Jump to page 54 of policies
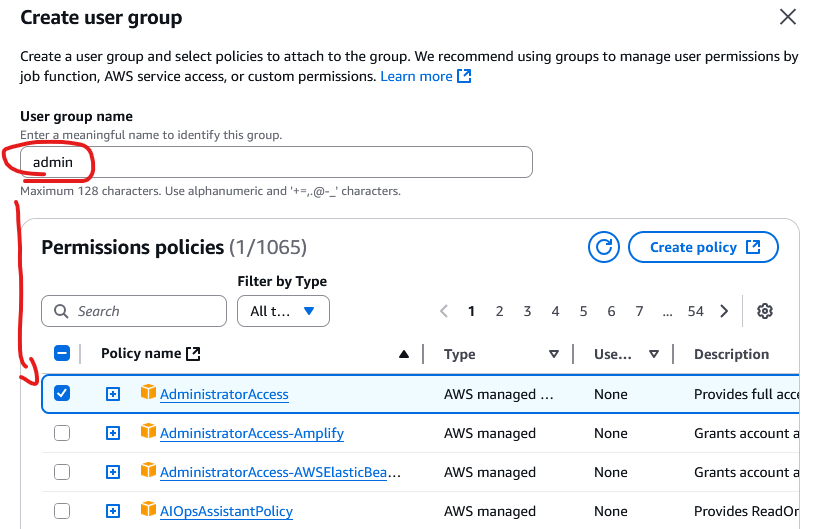 pyautogui.click(x=696, y=311)
